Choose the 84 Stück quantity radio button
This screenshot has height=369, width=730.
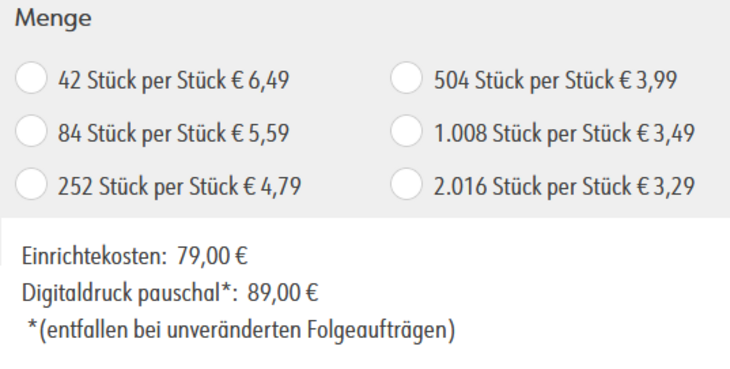[x=31, y=131]
